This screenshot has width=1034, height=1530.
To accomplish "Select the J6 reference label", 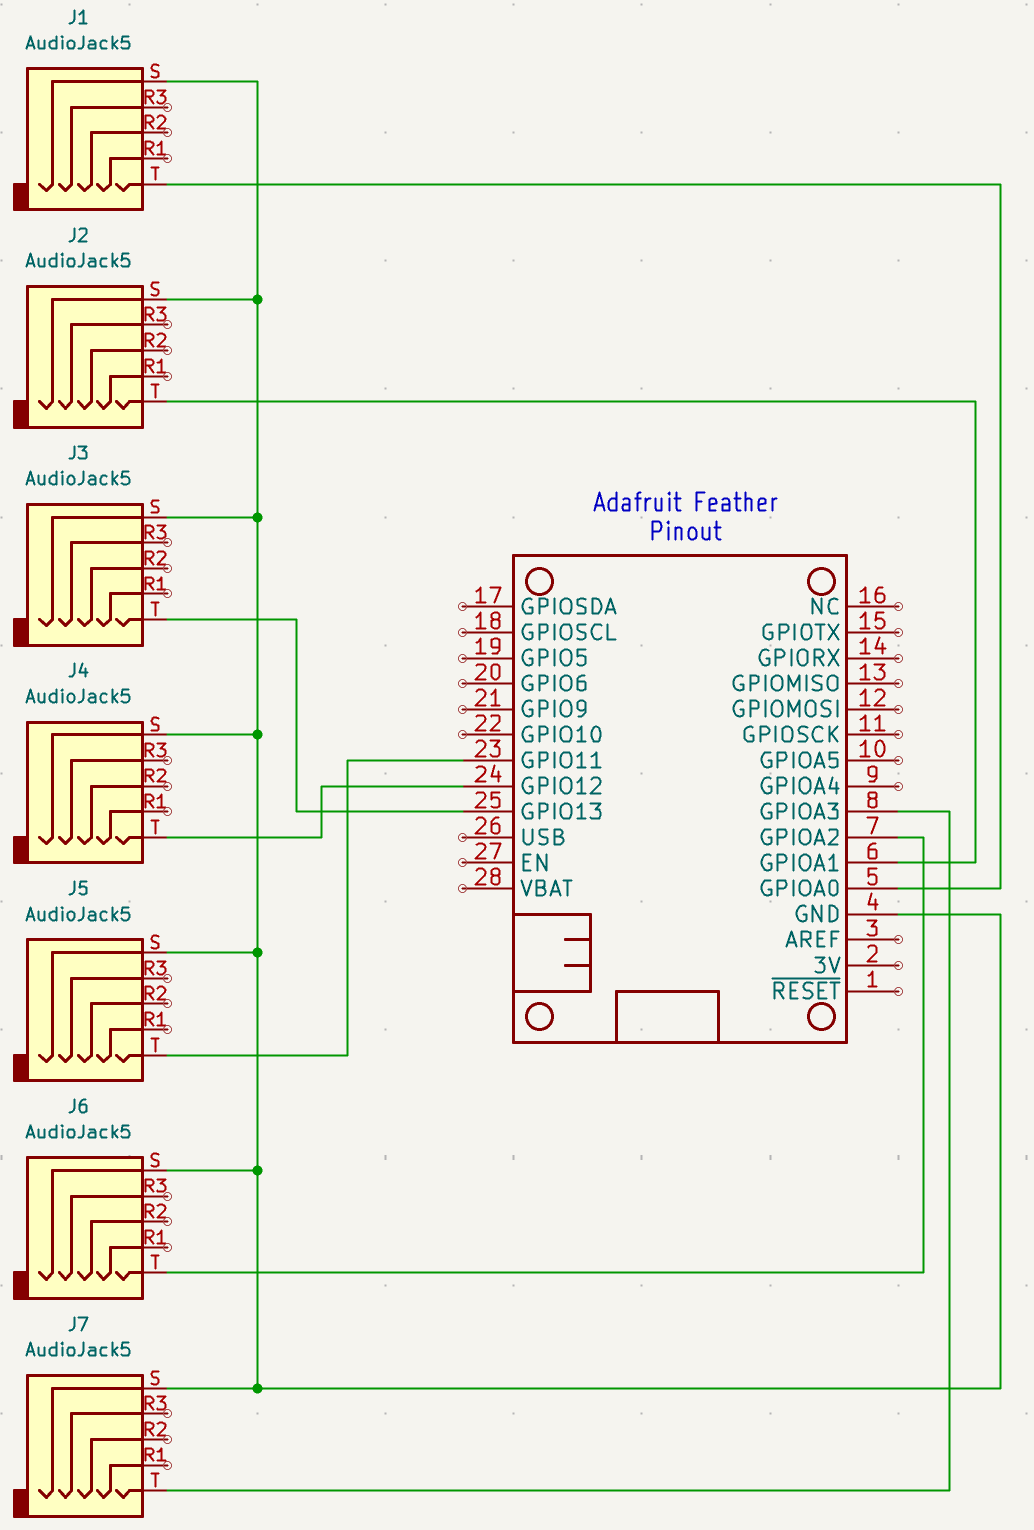I will 78,1107.
